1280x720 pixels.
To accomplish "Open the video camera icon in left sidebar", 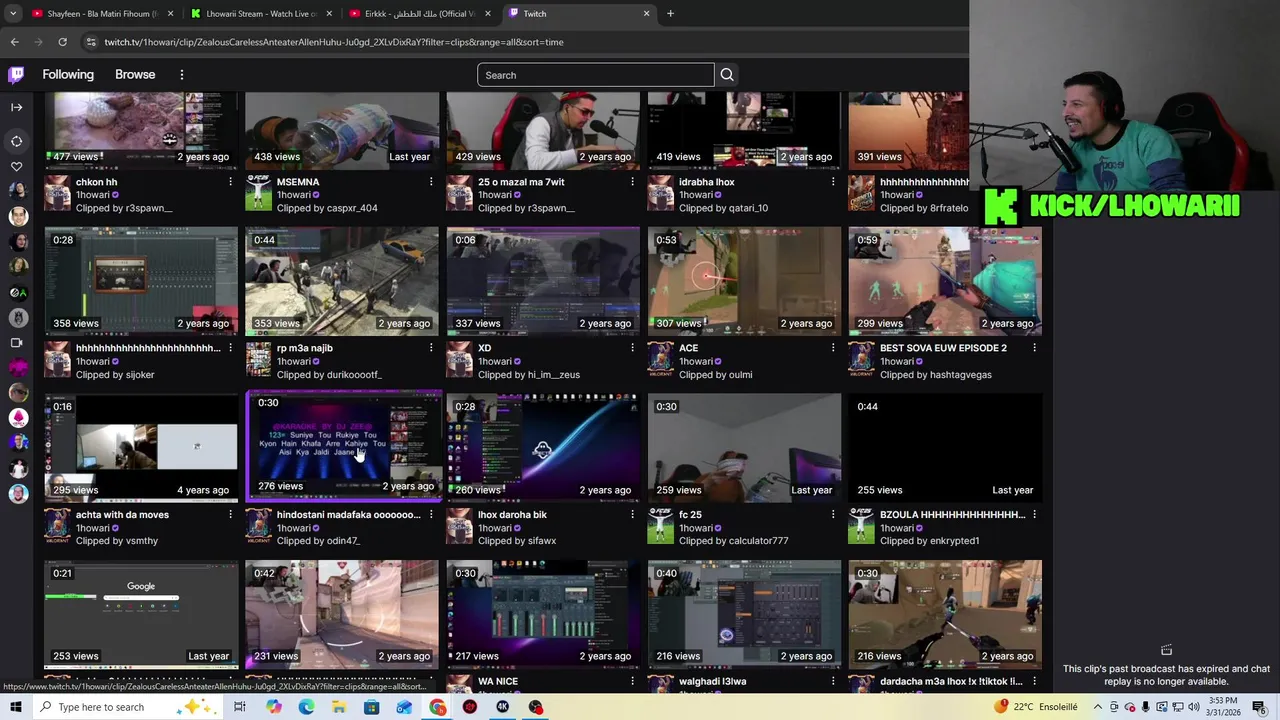I will 16,343.
